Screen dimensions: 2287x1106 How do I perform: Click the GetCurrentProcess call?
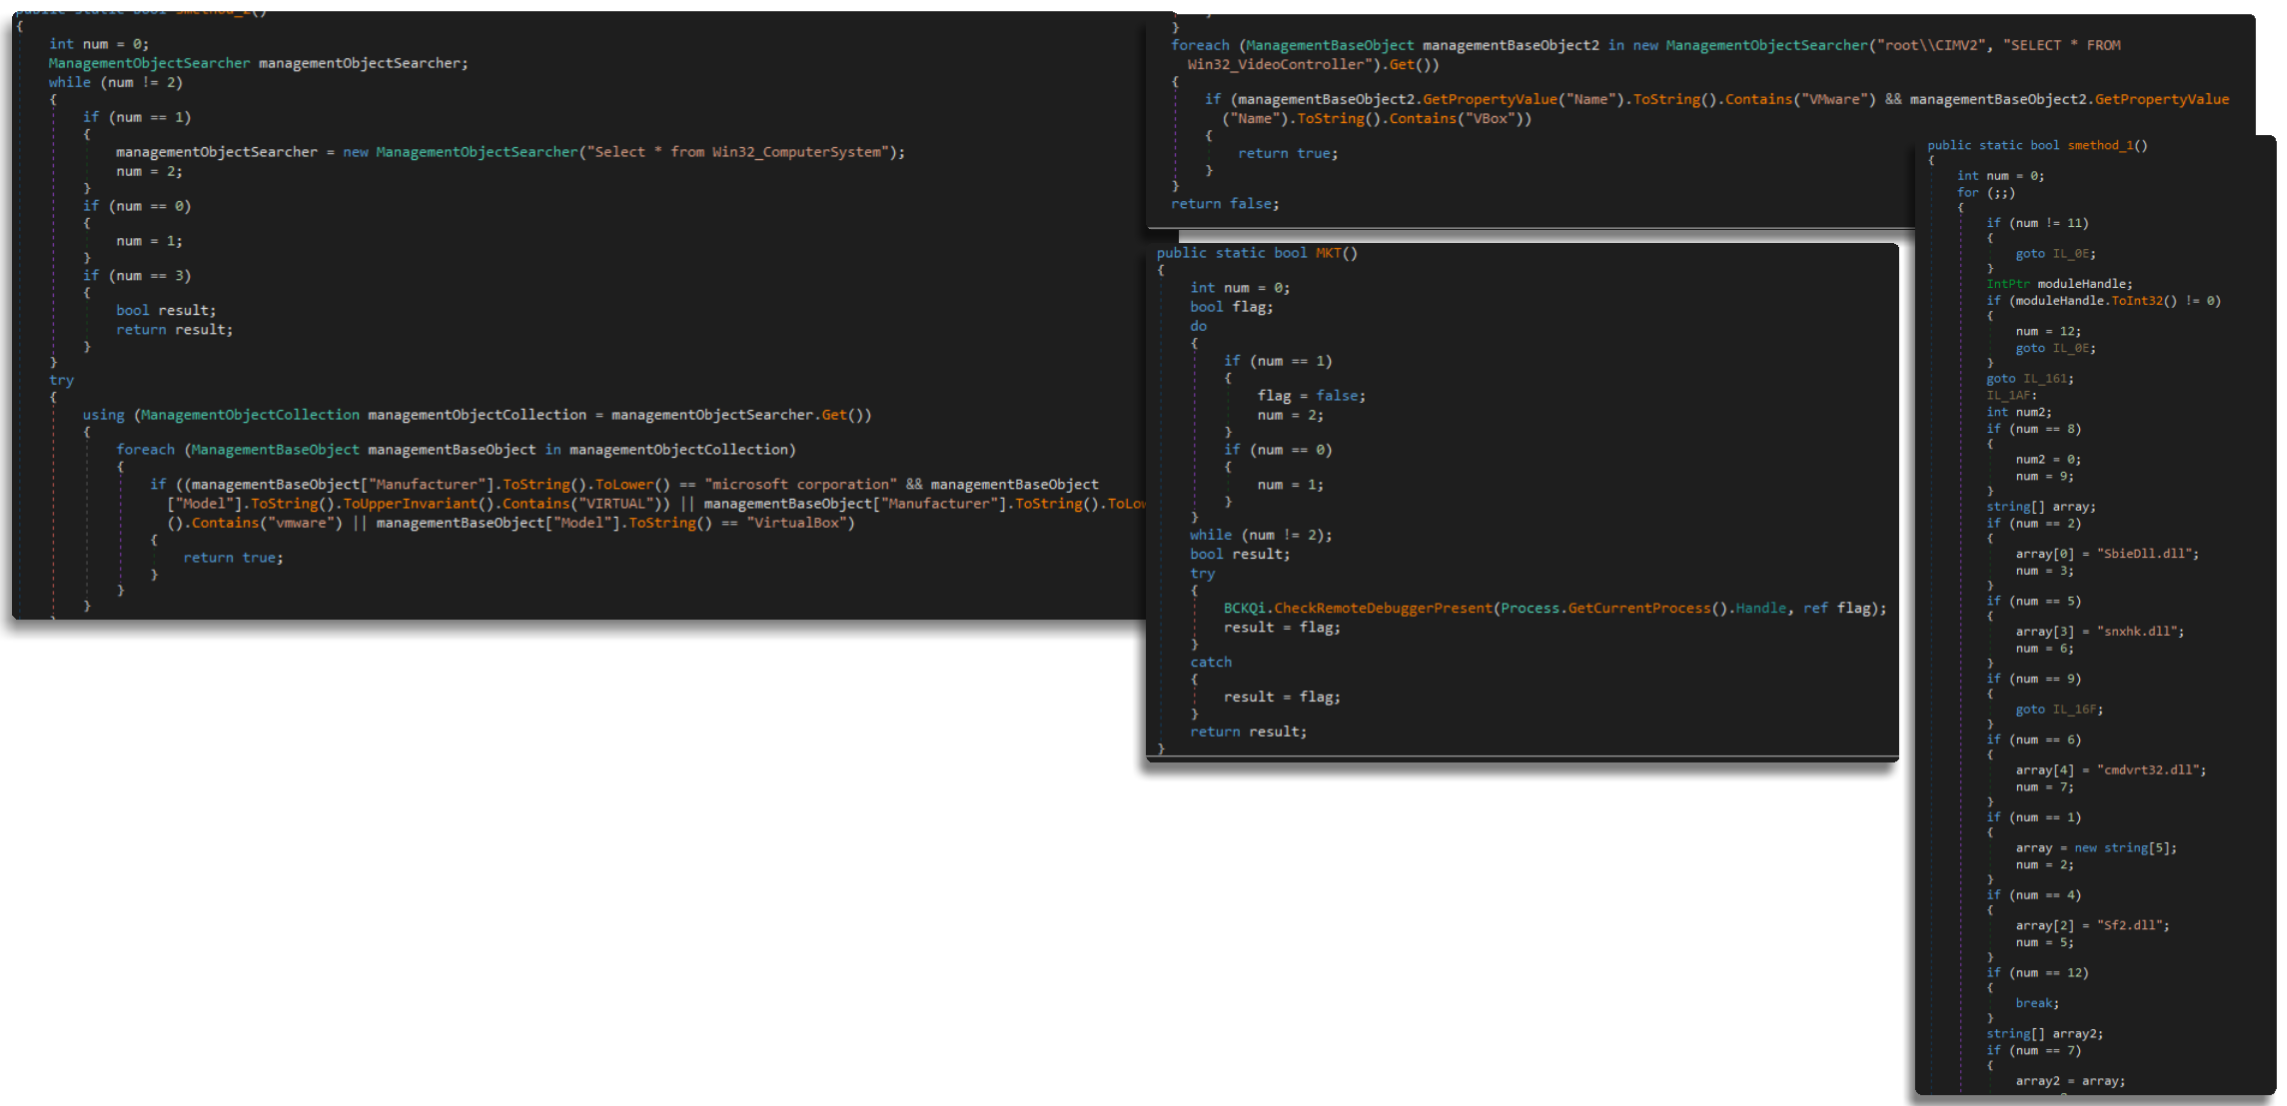point(1639,608)
